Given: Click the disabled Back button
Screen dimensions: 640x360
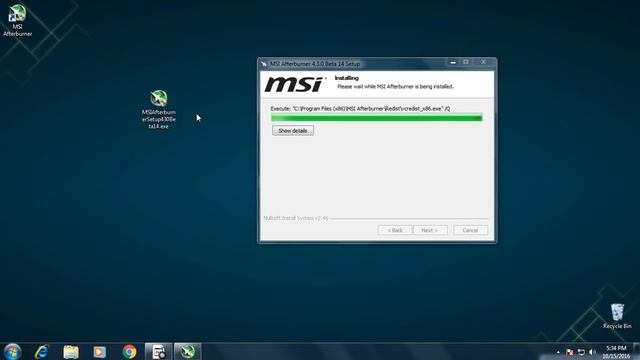Looking at the screenshot, I should coord(395,230).
